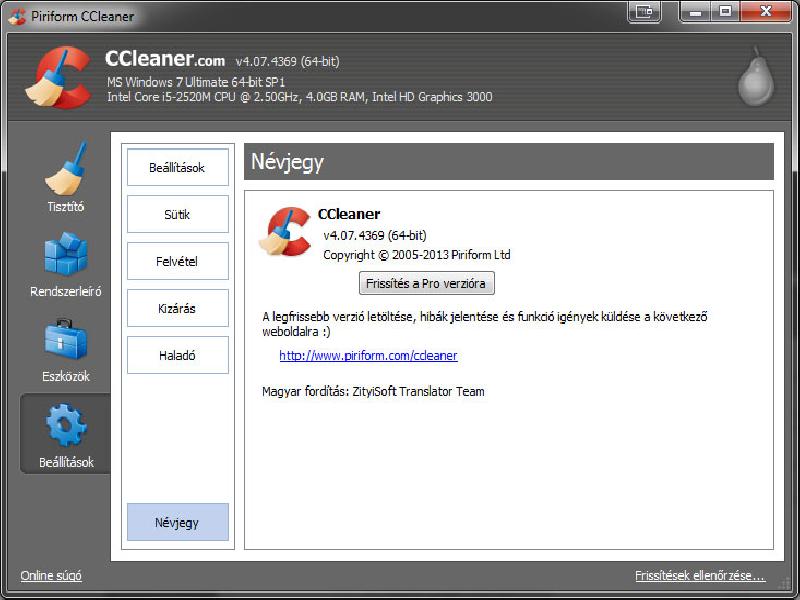The height and width of the screenshot is (600, 800).
Task: Maximize the CCleaner window
Action: coord(725,11)
